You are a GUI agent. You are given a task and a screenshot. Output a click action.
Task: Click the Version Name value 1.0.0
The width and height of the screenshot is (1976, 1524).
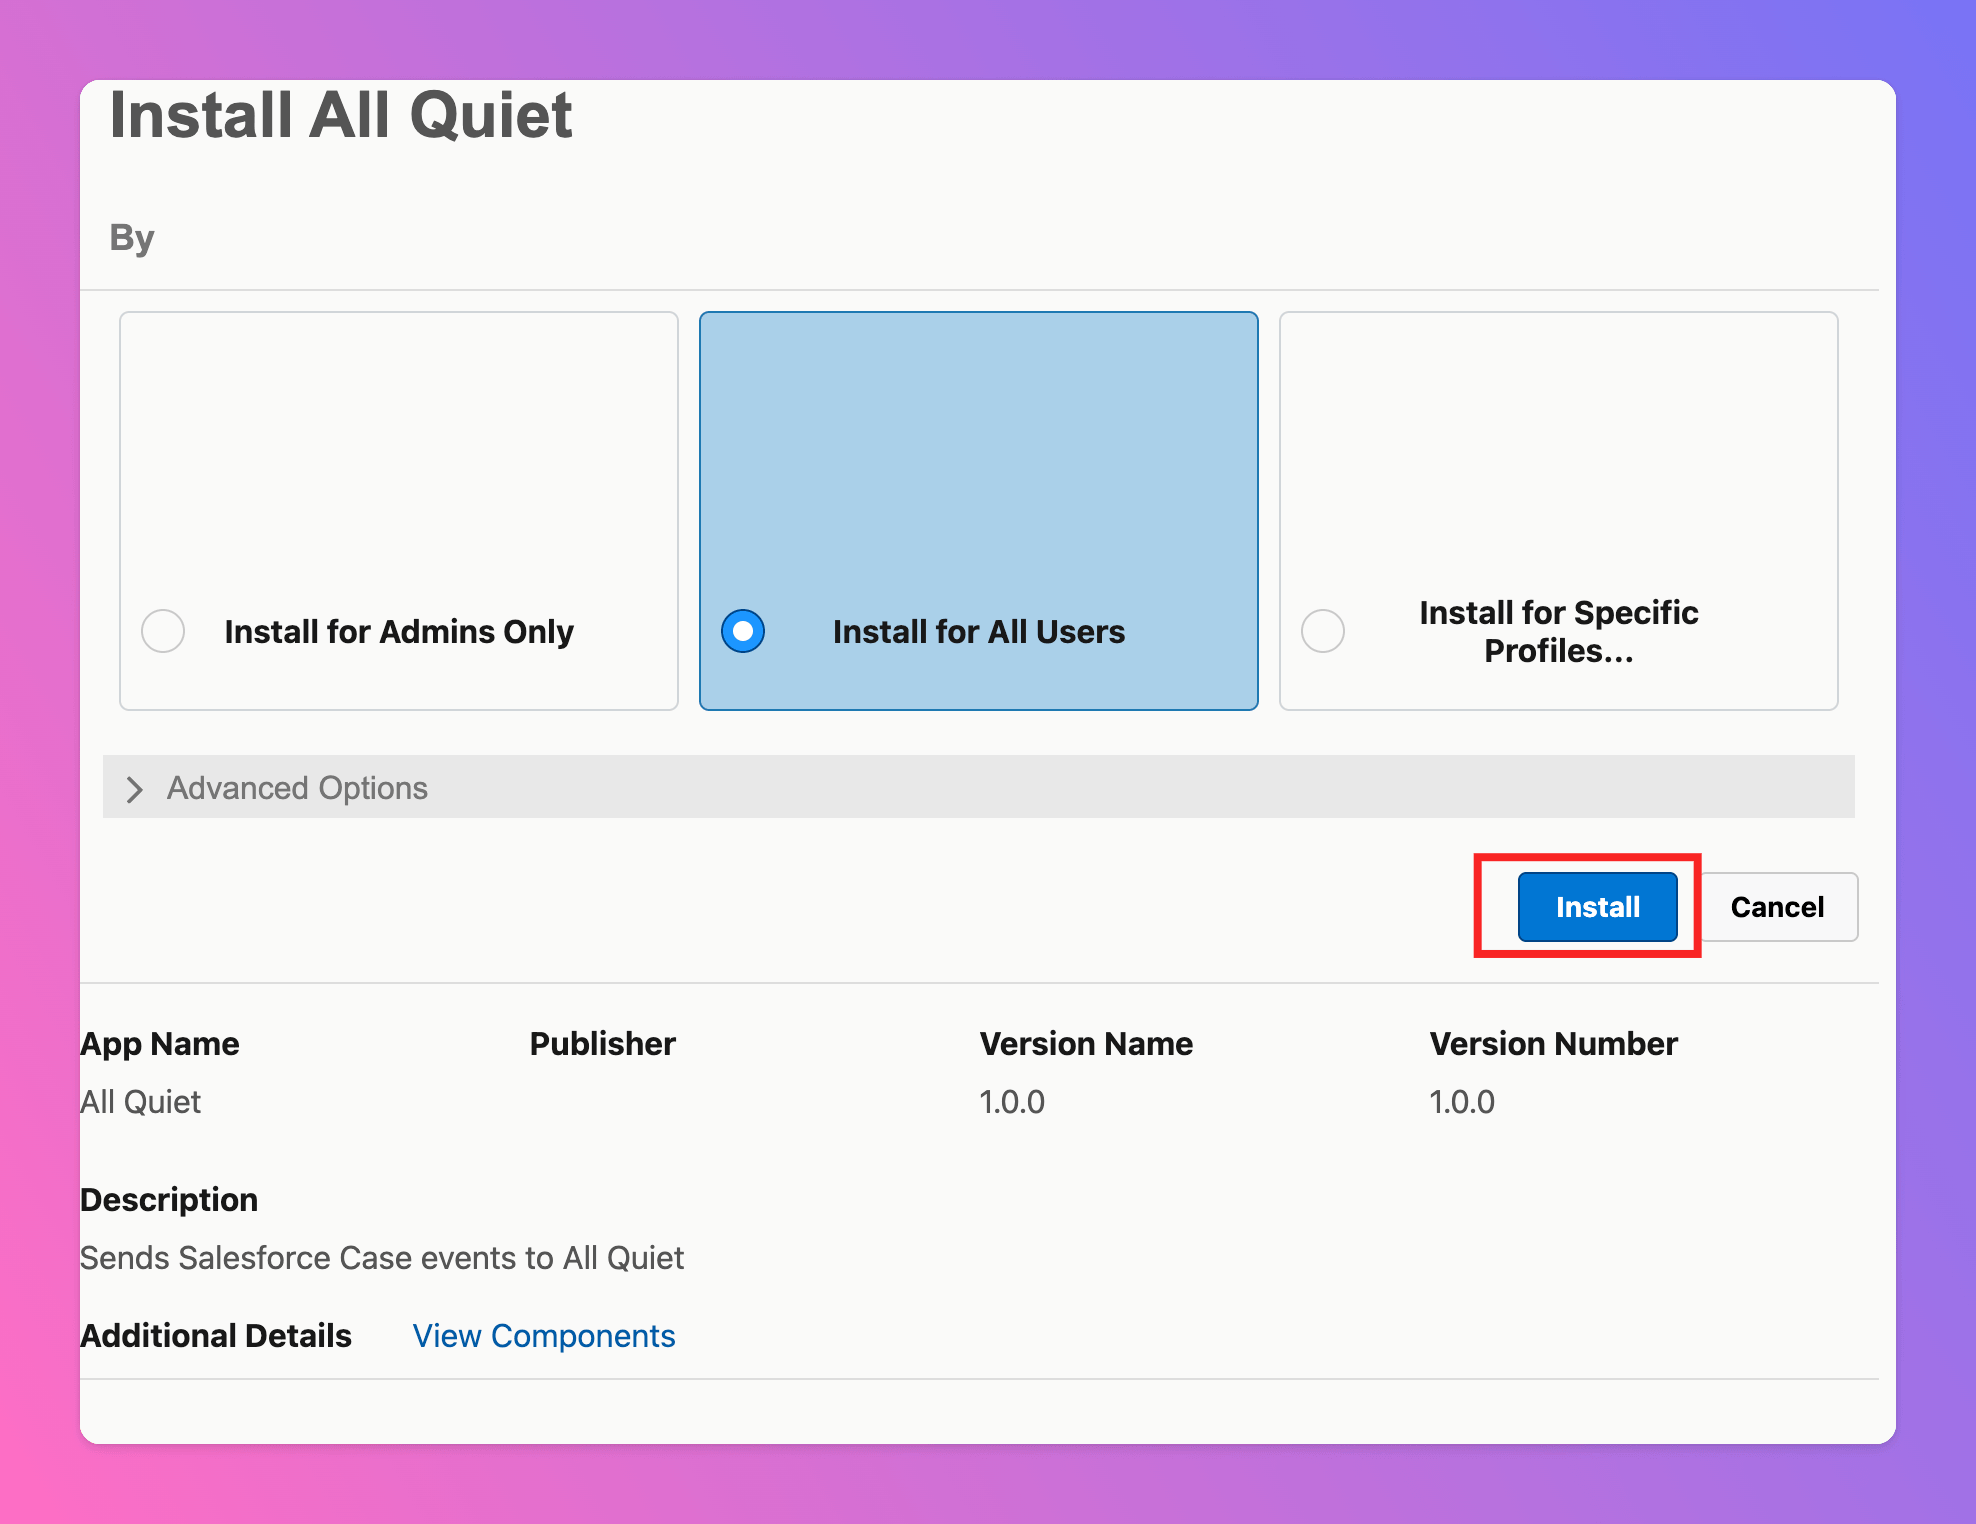tap(1012, 1102)
